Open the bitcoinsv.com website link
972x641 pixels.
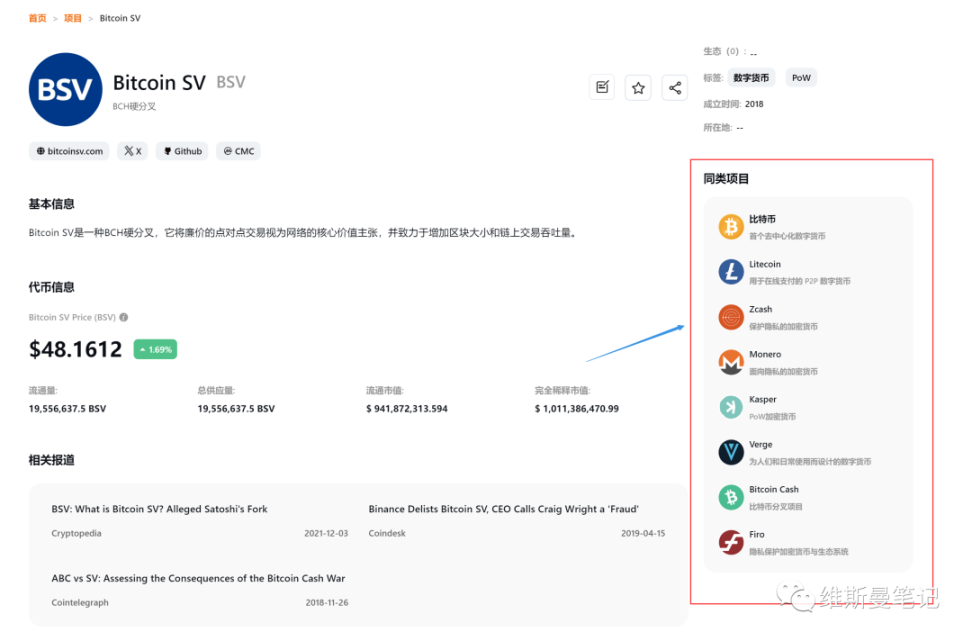click(69, 151)
